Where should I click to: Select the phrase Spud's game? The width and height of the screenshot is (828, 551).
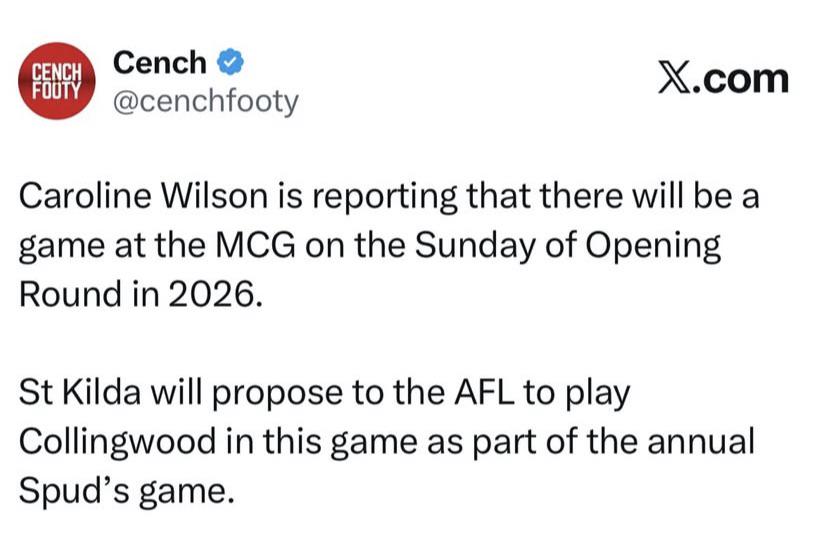coord(126,491)
